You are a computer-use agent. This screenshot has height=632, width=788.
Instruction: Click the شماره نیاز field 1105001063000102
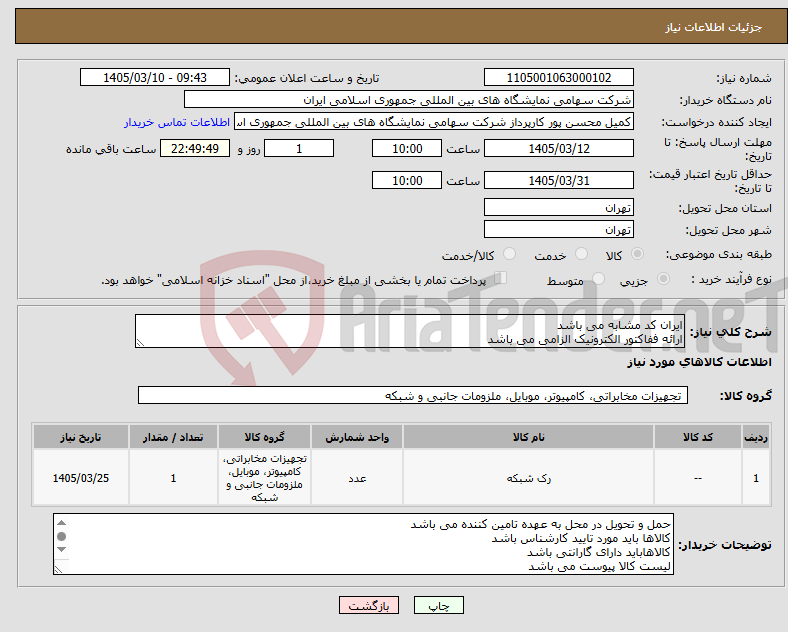point(558,78)
